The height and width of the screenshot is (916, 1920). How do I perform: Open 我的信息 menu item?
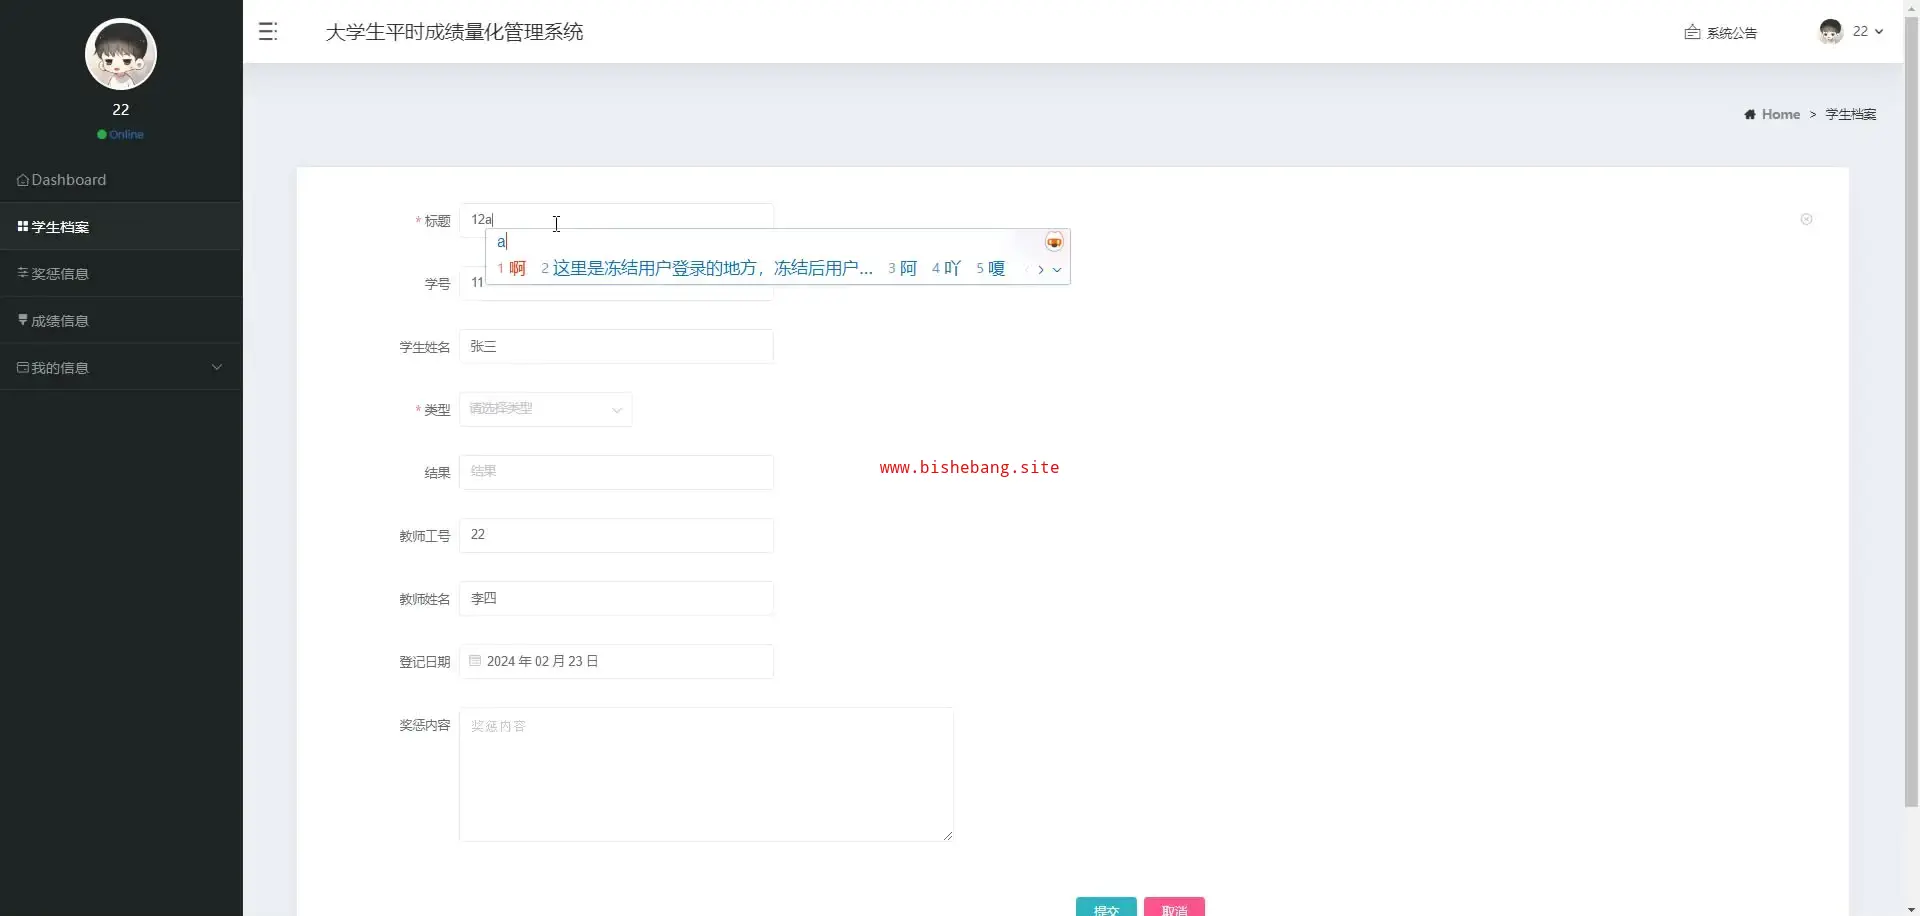[x=121, y=367]
